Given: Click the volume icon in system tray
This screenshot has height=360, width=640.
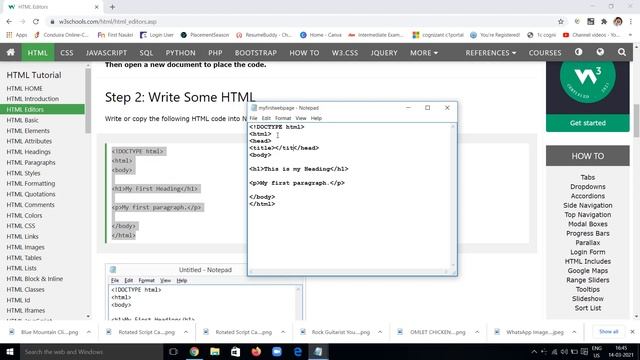Looking at the screenshot, I should click(564, 351).
